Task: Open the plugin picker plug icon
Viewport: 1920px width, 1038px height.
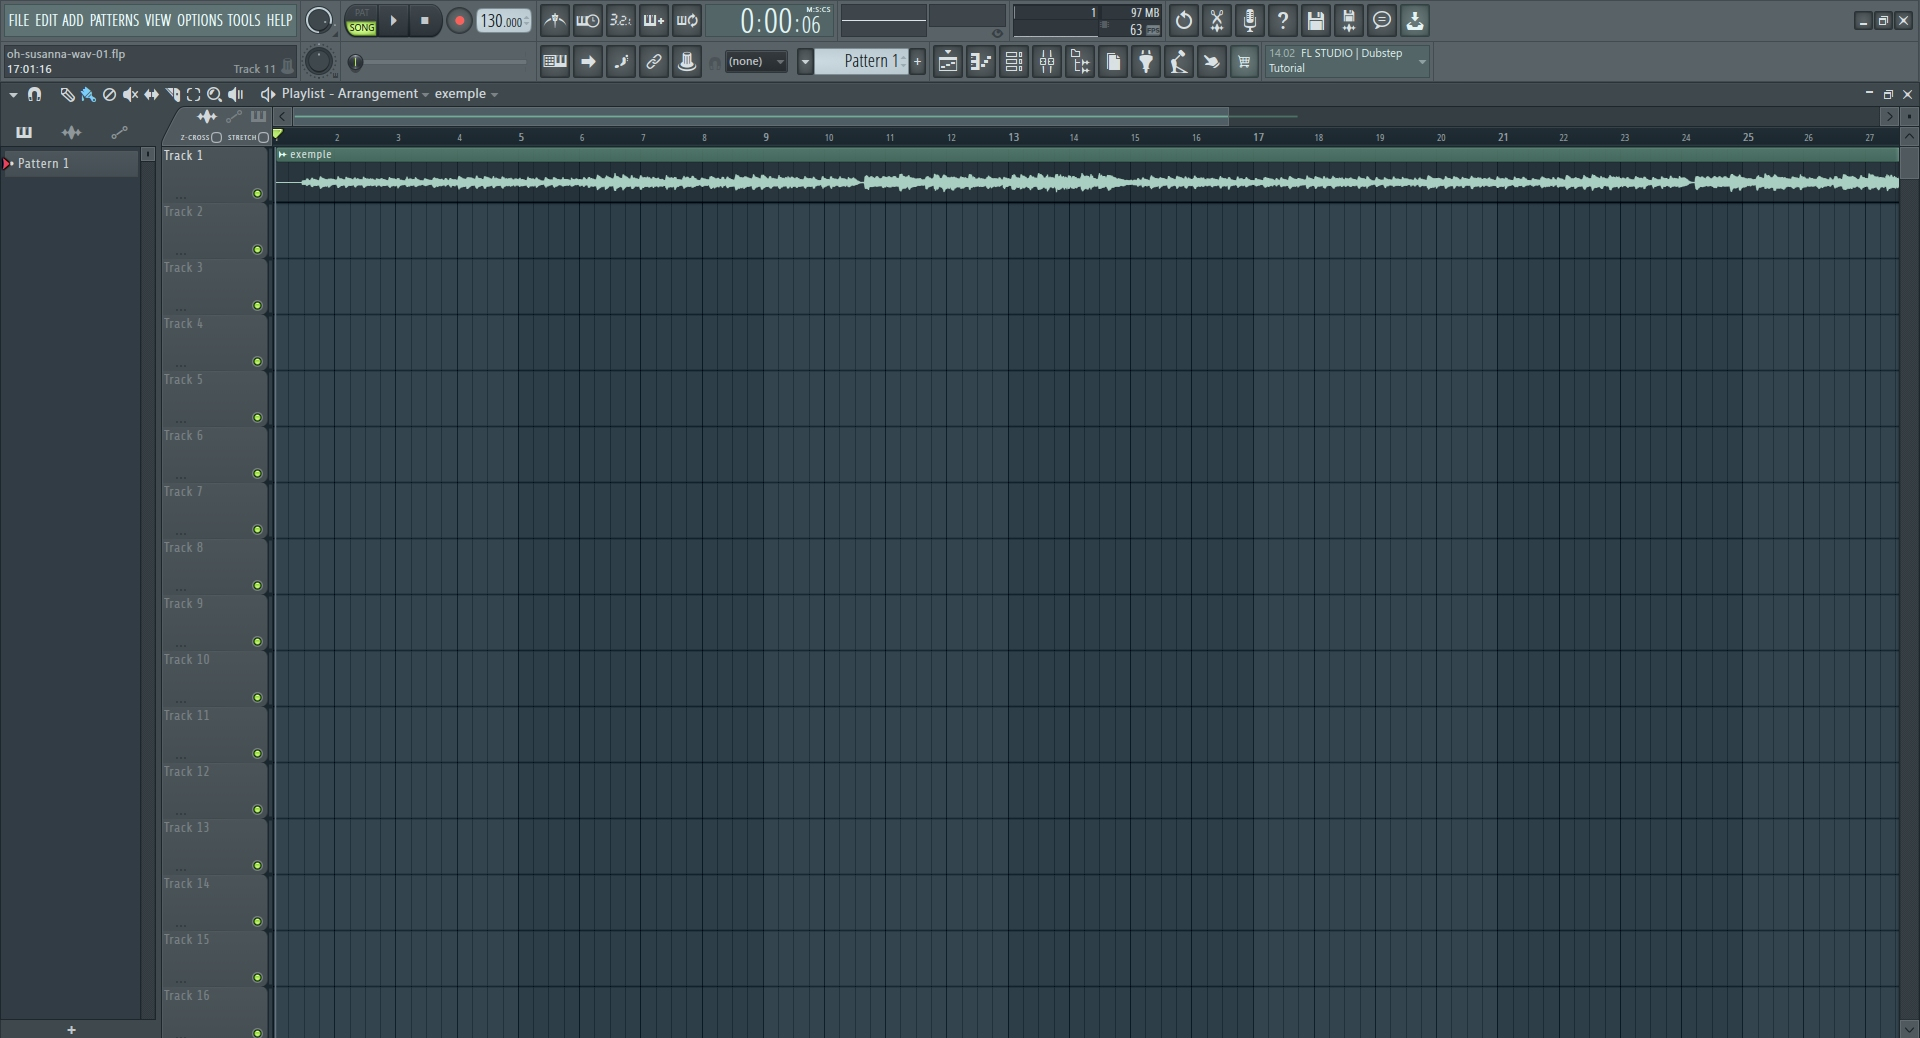Action: tap(1146, 62)
